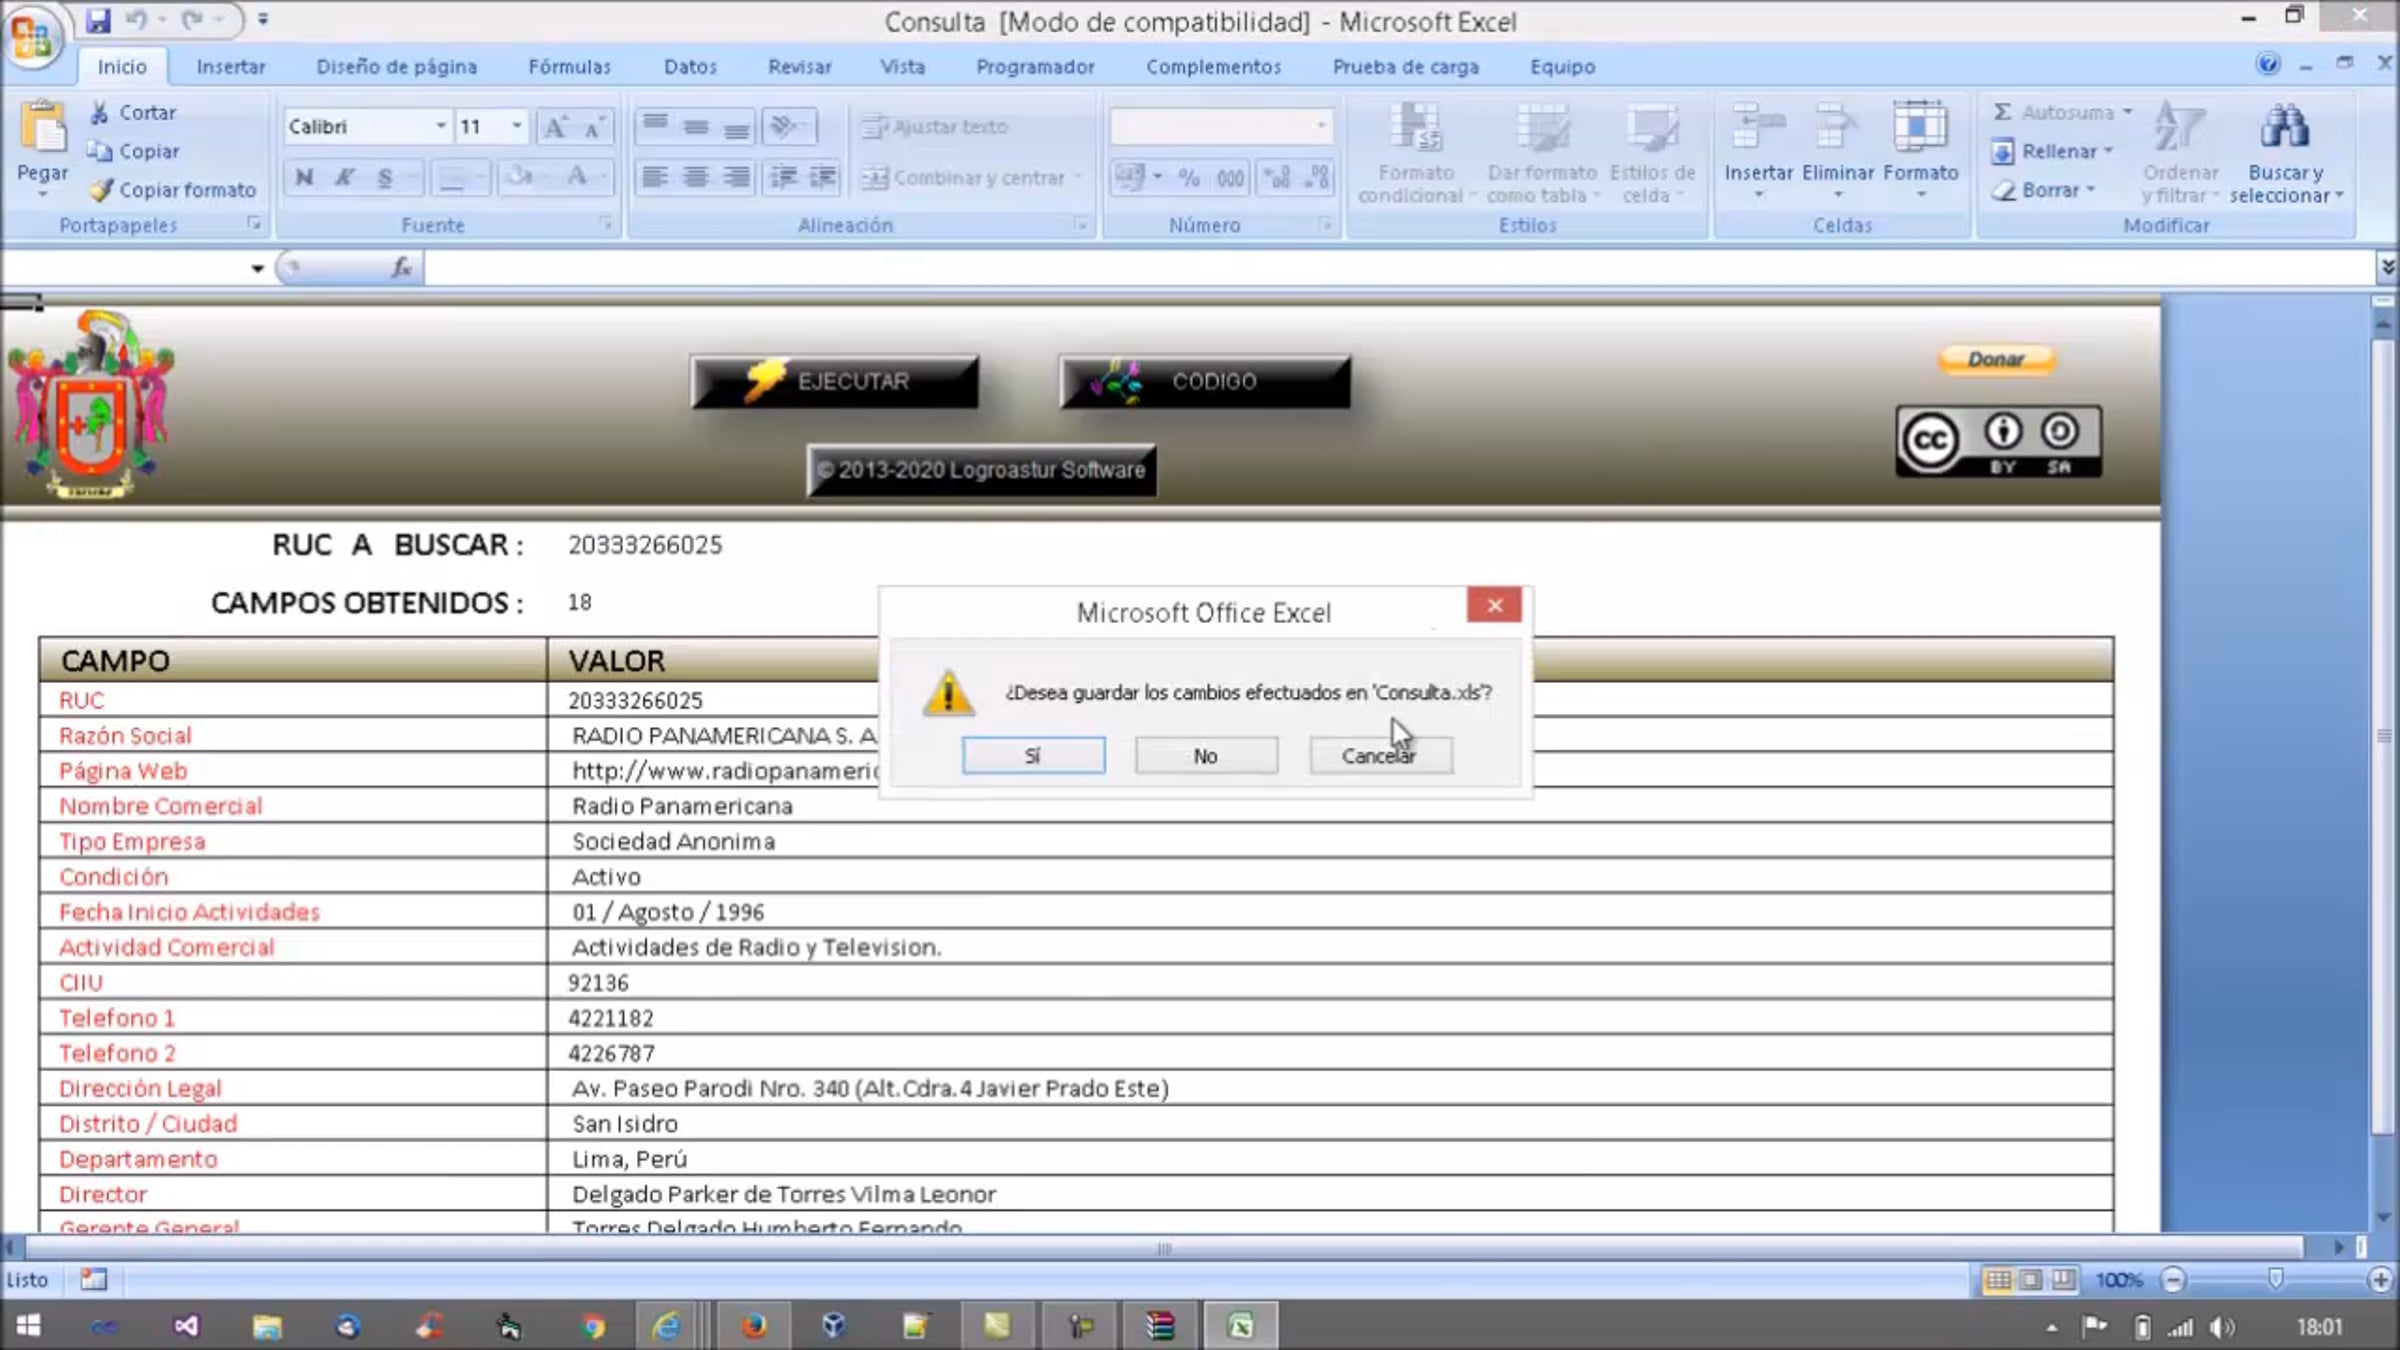Click the Save icon in quick access toolbar

(98, 20)
